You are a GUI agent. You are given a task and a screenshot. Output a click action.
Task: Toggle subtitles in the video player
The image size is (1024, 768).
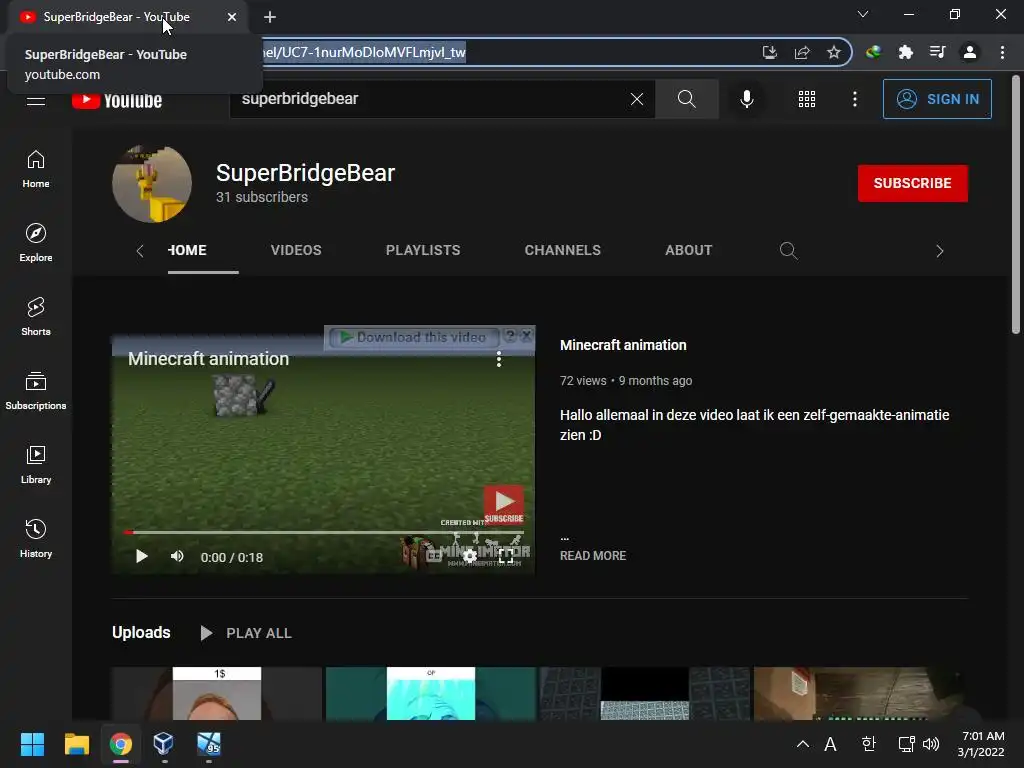tap(434, 556)
